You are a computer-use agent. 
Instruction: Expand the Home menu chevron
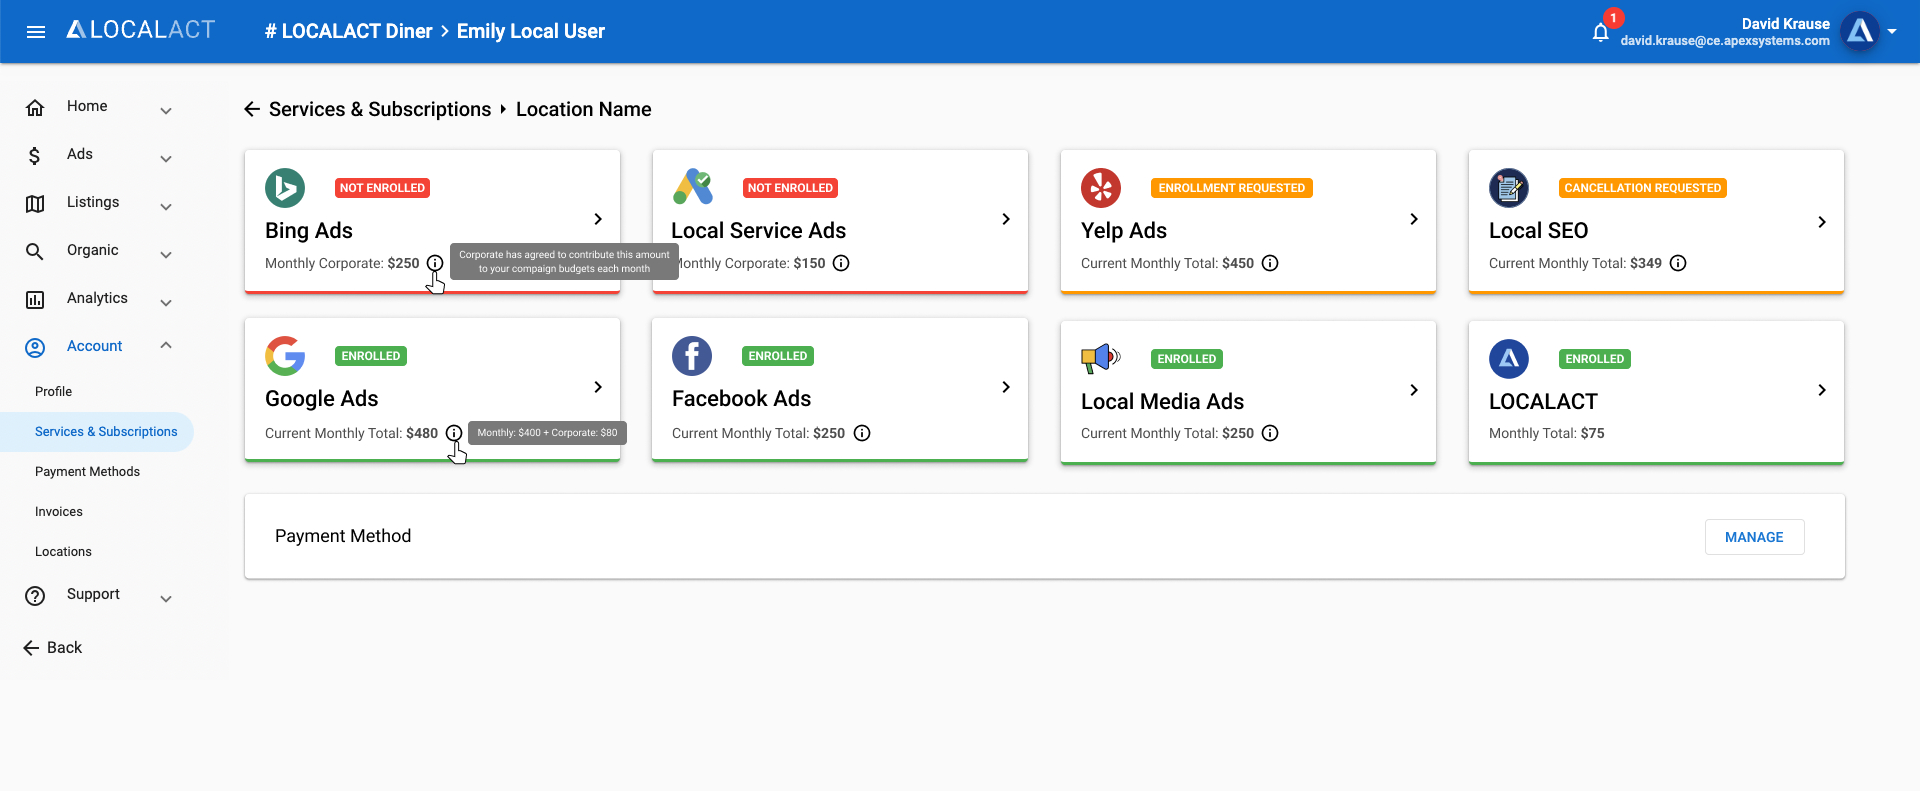[x=166, y=110]
